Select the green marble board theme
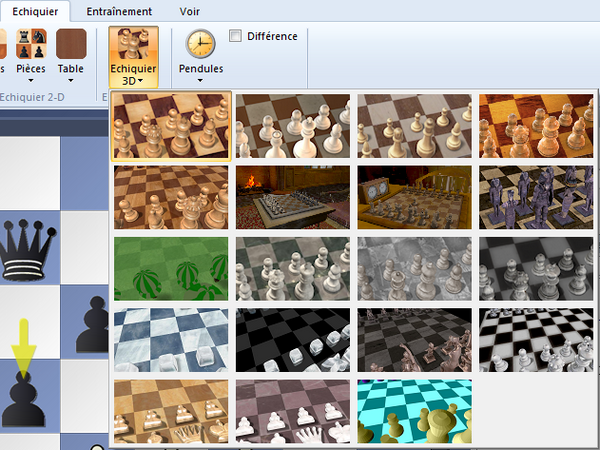Image resolution: width=600 pixels, height=450 pixels. coord(293,269)
